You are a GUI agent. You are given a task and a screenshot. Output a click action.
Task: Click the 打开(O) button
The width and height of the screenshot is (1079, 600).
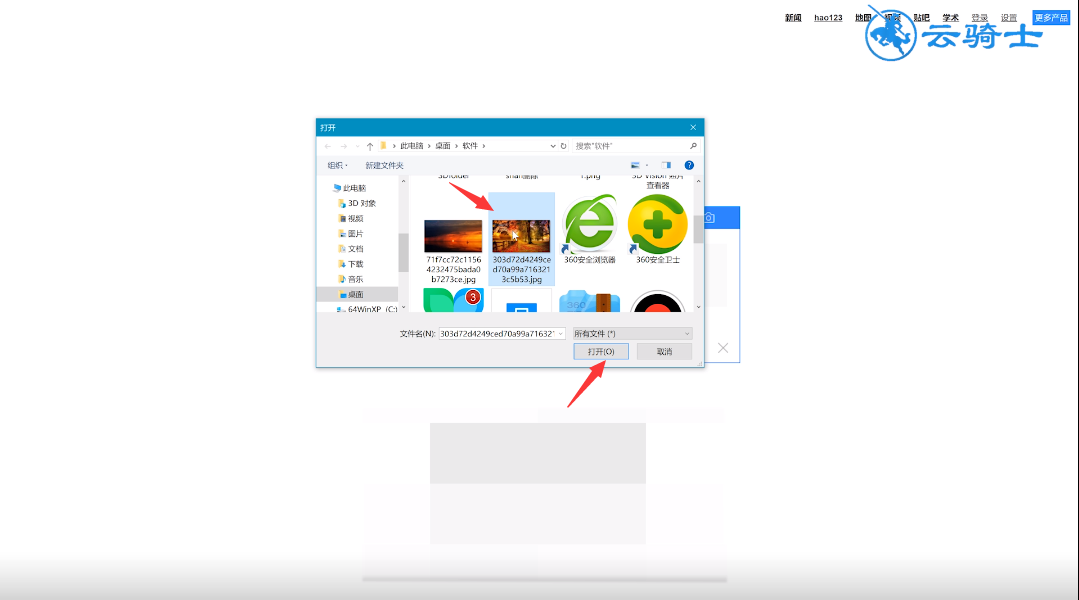click(601, 352)
